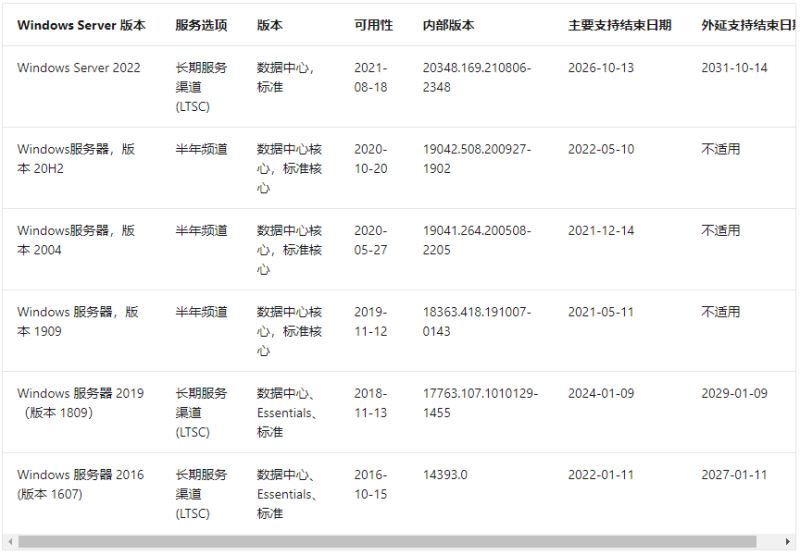Click edition cell in the 2004 row
Screen dimensions: 800x555
[289, 250]
